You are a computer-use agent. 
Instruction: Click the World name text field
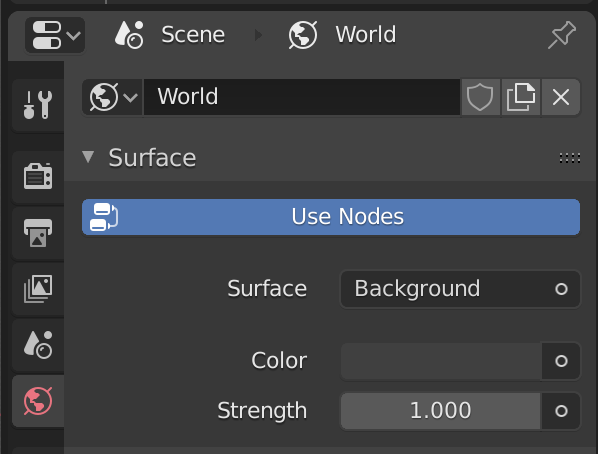coord(302,97)
